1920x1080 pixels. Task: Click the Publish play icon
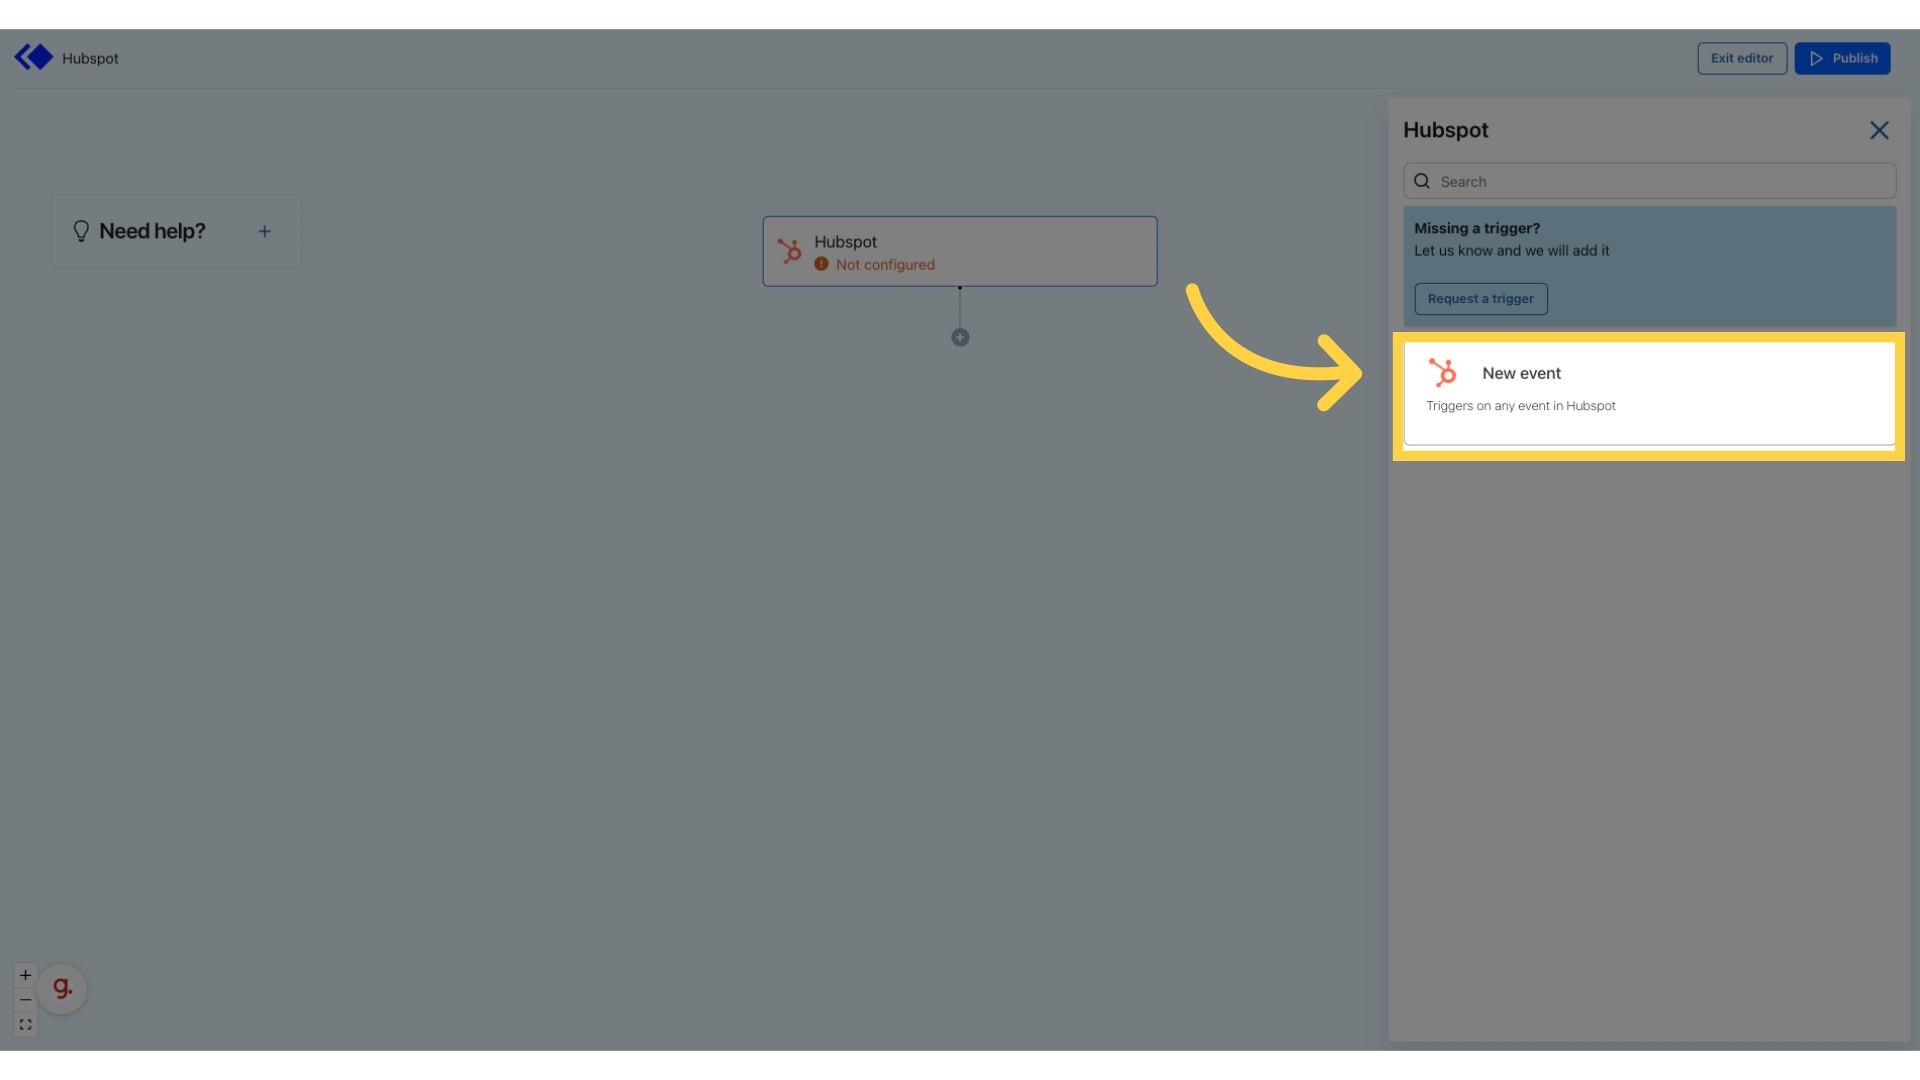(1816, 58)
